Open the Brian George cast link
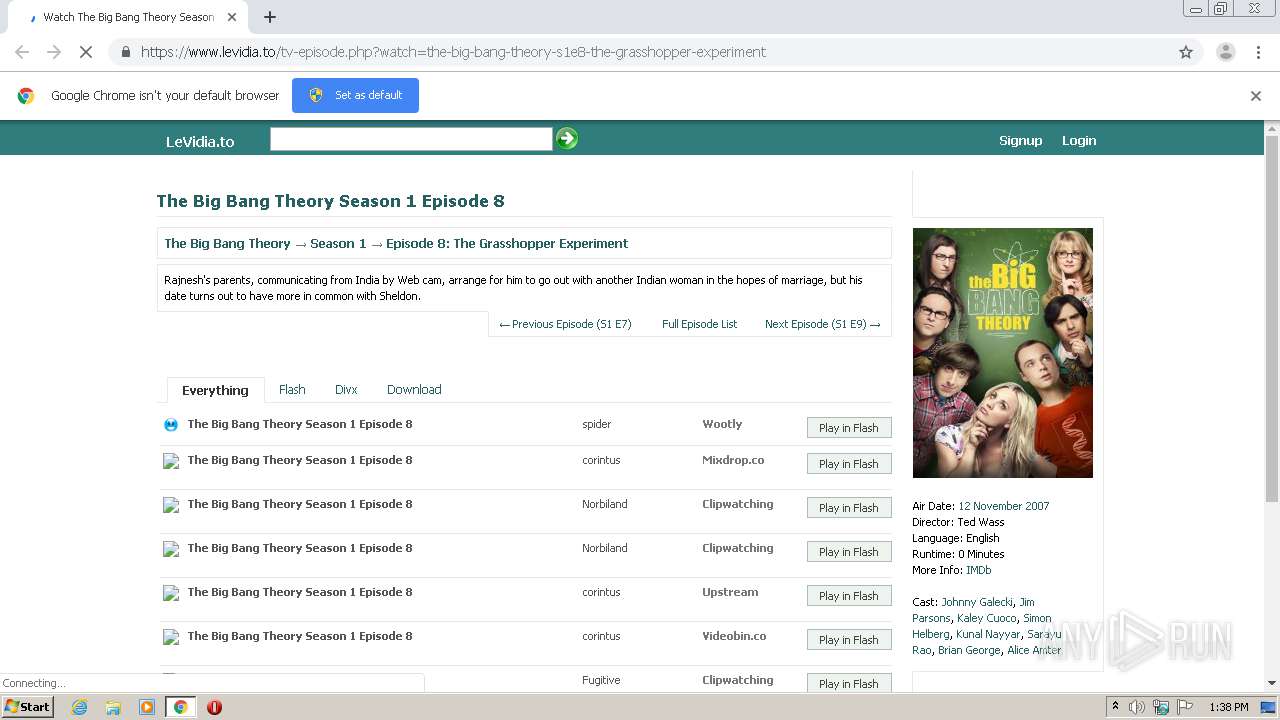The image size is (1280, 720). tap(969, 650)
